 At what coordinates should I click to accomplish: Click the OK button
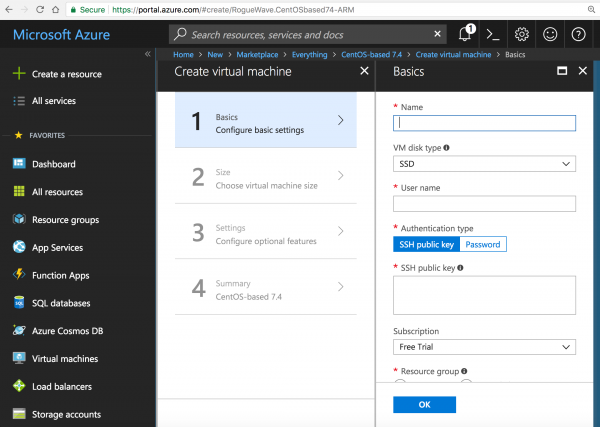click(424, 405)
